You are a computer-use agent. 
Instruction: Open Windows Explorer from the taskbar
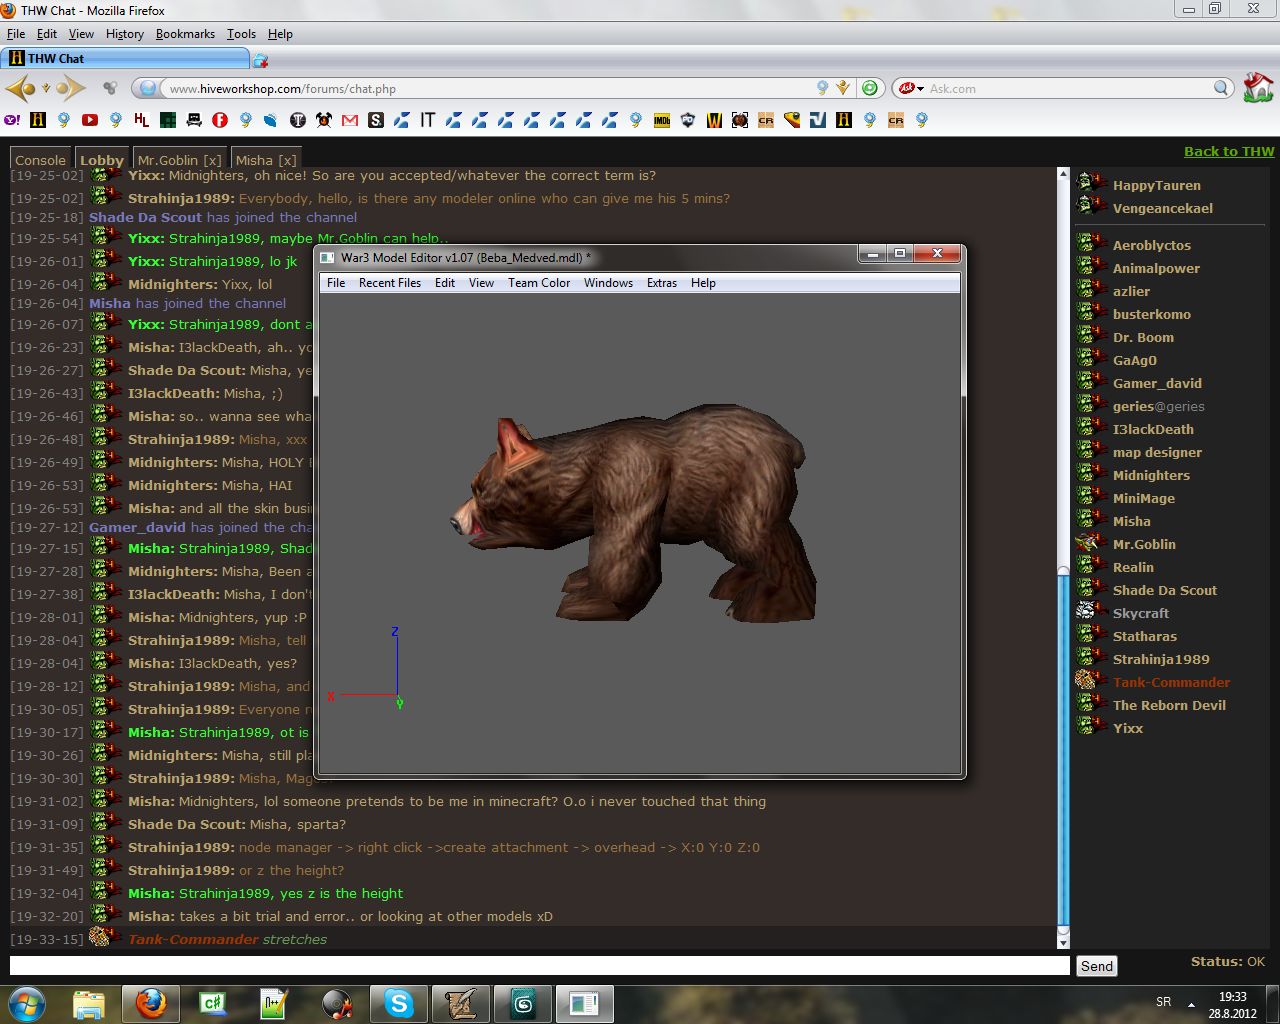[x=89, y=1004]
